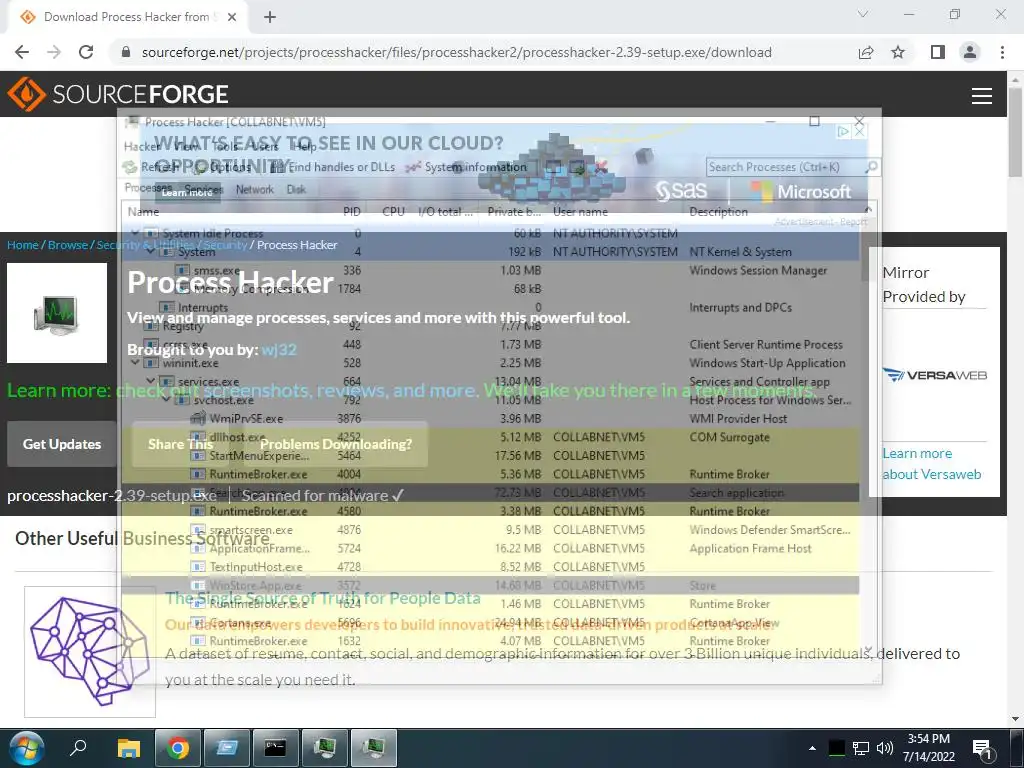Click the Share This button
The width and height of the screenshot is (1024, 768).
[180, 444]
